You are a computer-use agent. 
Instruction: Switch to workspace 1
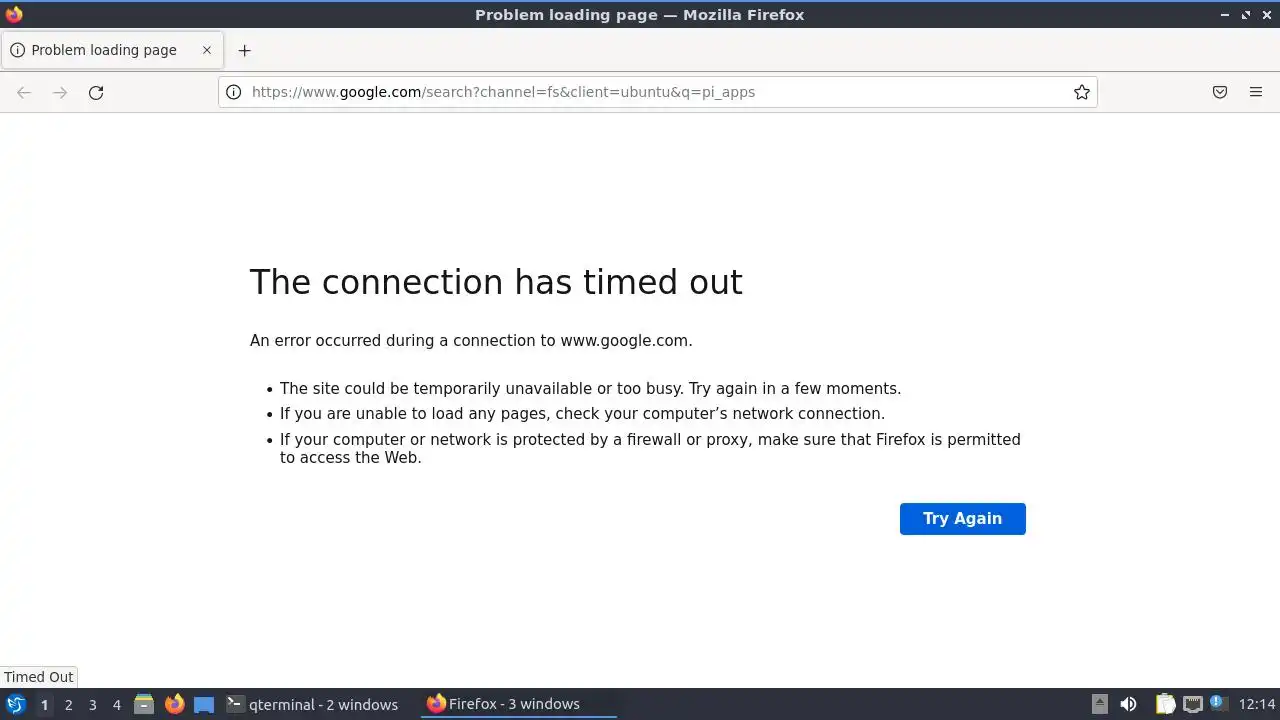click(x=44, y=704)
